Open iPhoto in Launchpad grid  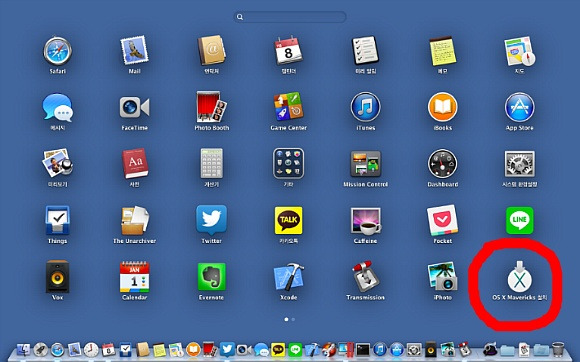pos(442,276)
